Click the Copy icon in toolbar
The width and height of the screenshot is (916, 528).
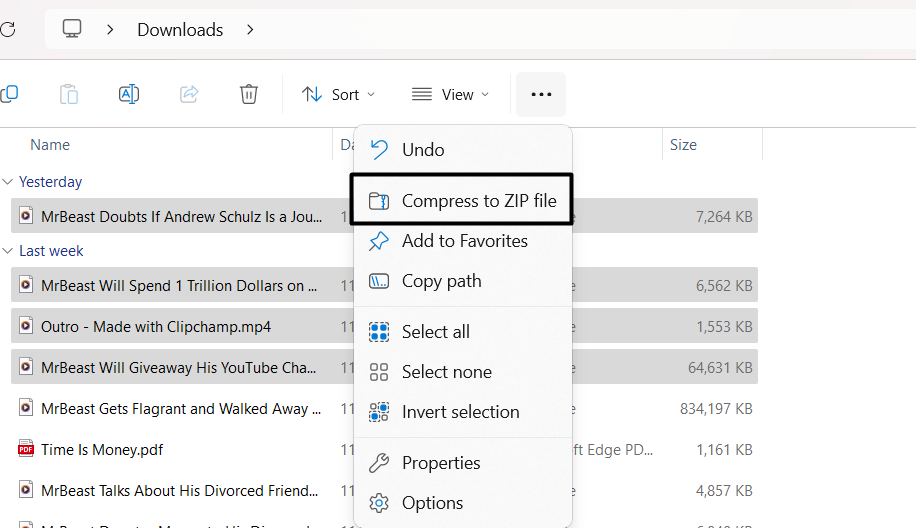click(9, 94)
